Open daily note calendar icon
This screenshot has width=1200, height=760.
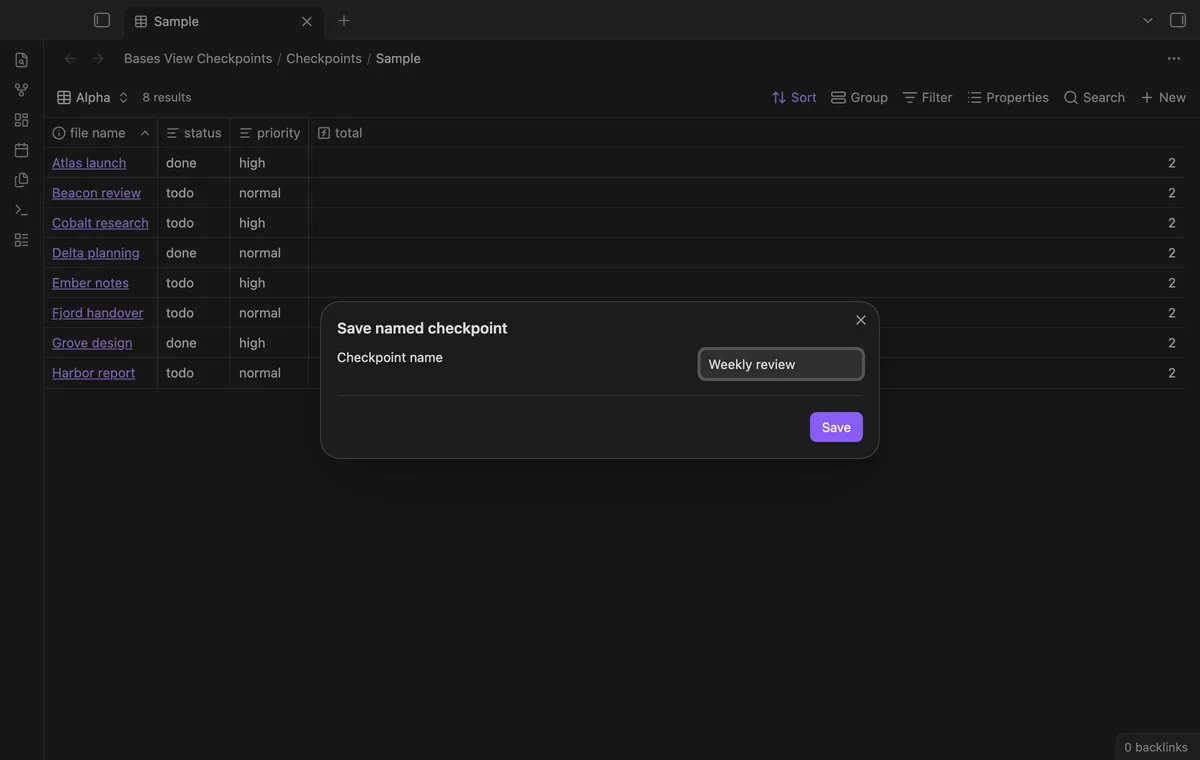[21, 150]
